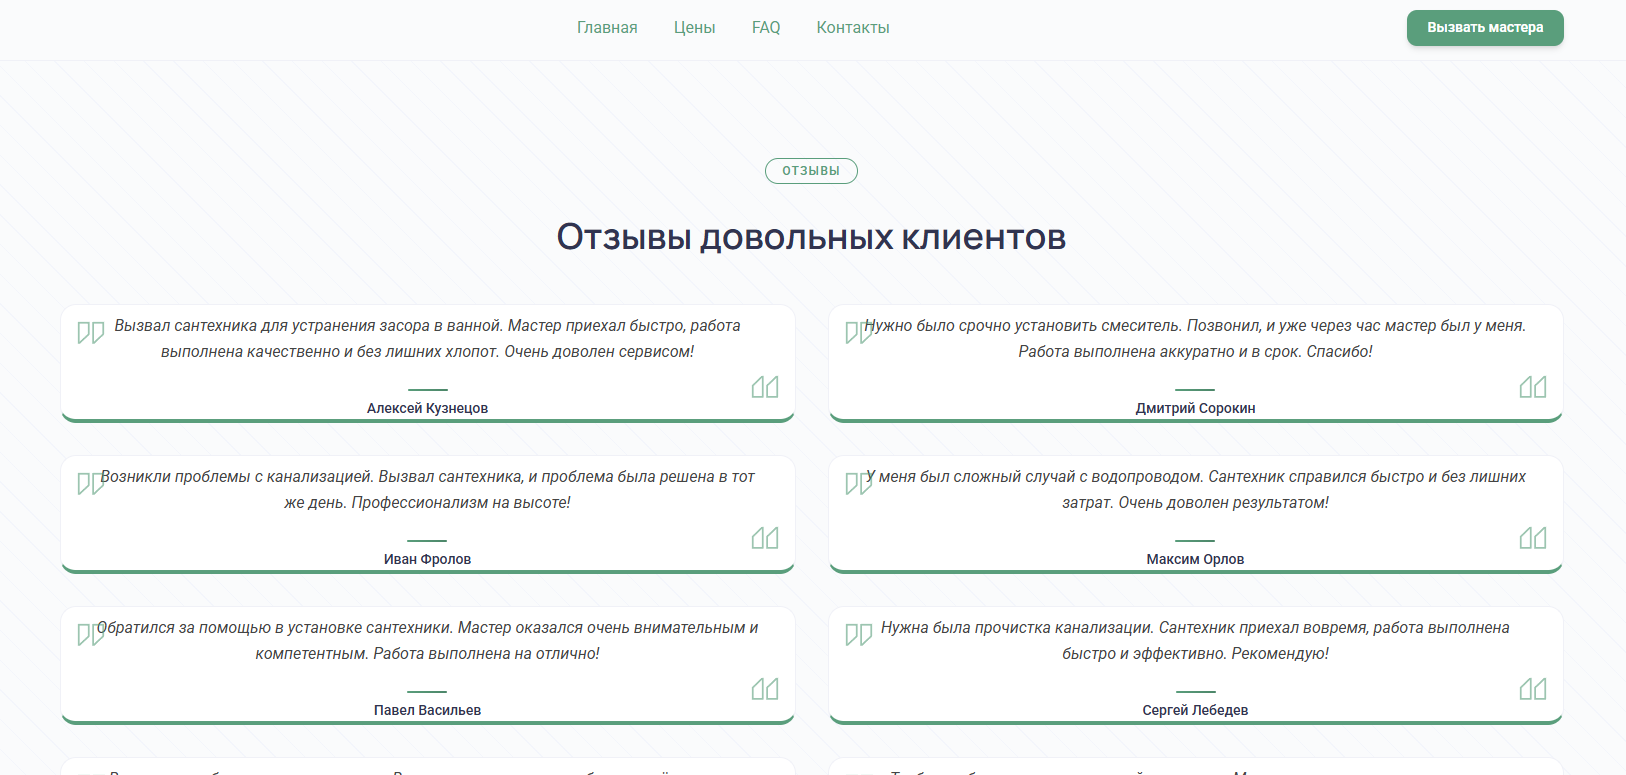Click the ОТЗЫВЫ section badge
This screenshot has height=775, width=1626.
point(811,171)
